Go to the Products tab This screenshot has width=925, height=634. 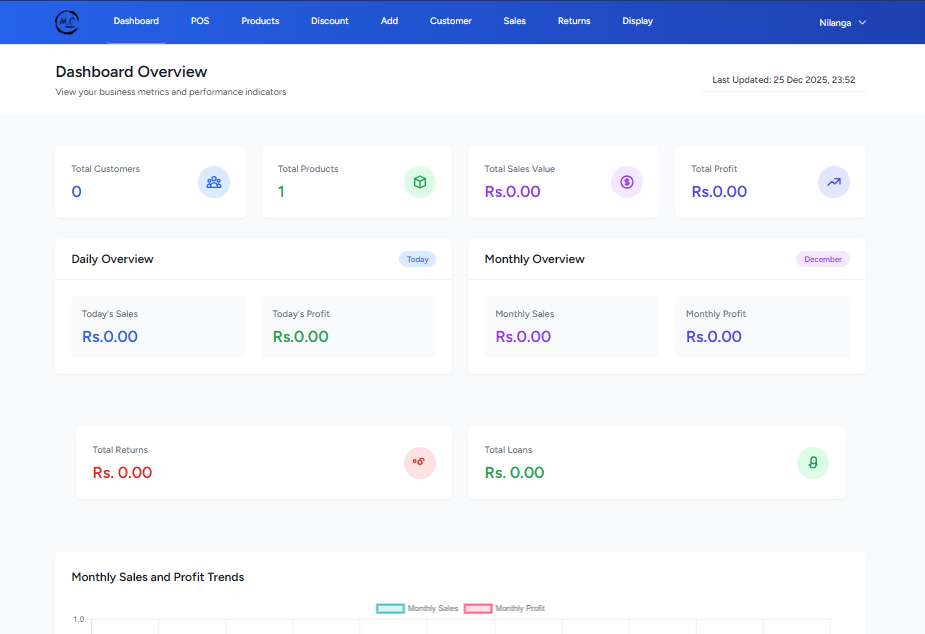coord(260,21)
